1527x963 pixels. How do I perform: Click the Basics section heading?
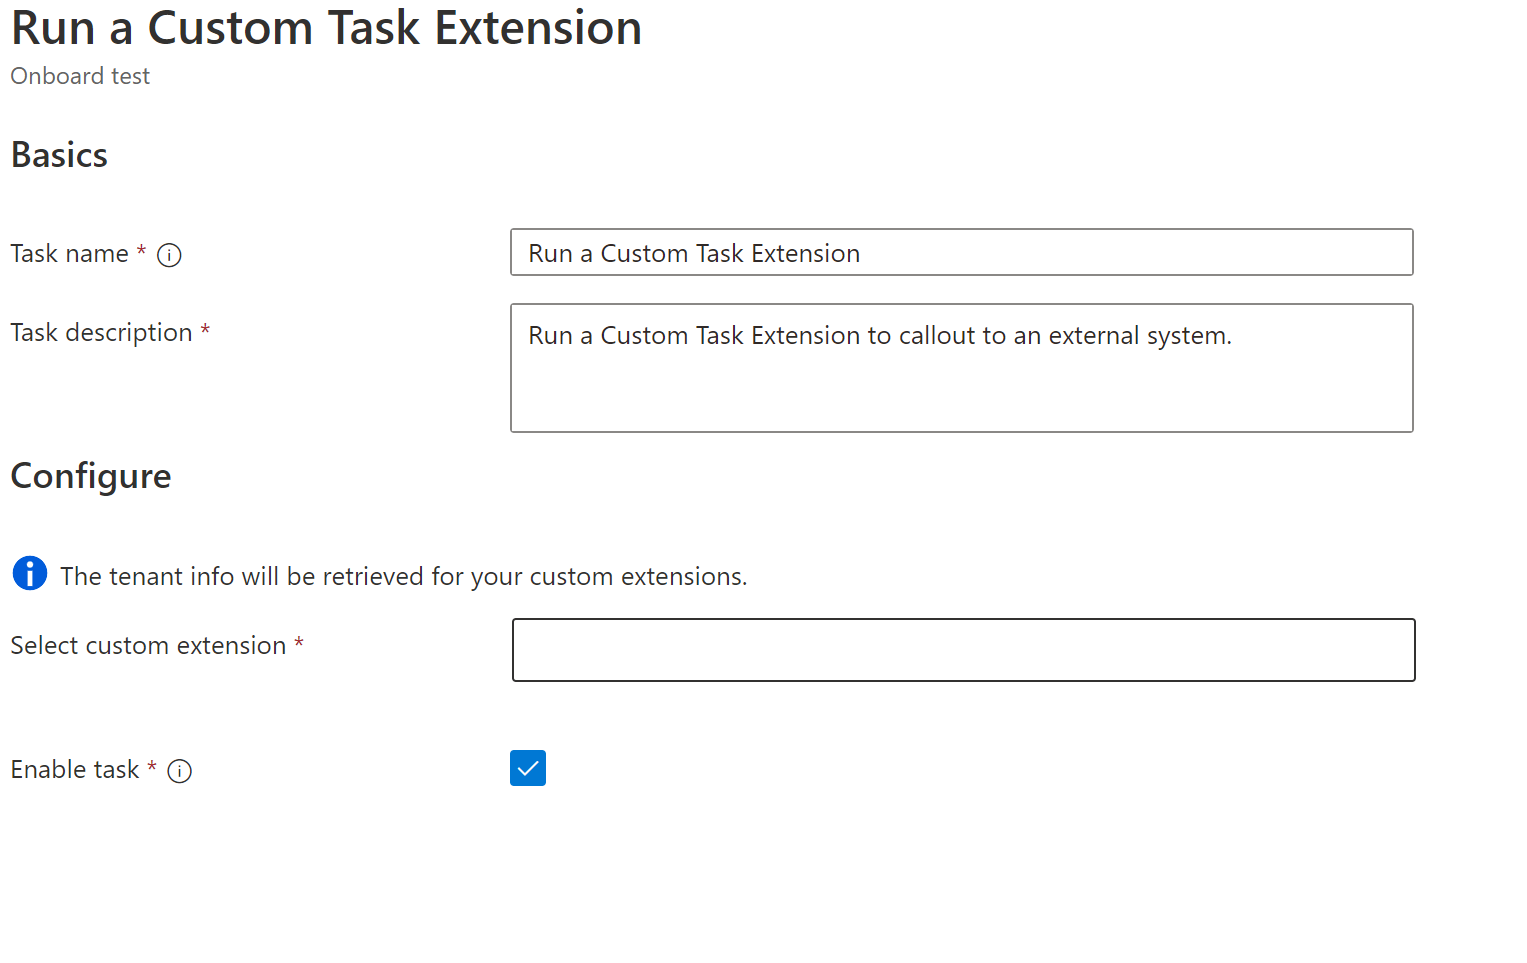(x=58, y=155)
